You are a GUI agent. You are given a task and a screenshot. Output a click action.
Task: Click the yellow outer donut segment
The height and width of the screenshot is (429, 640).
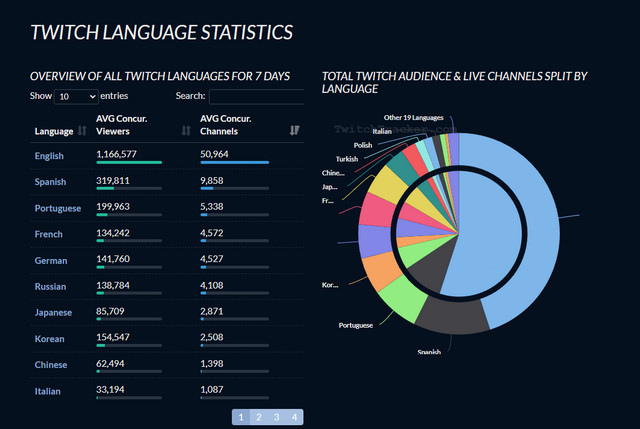[386, 184]
